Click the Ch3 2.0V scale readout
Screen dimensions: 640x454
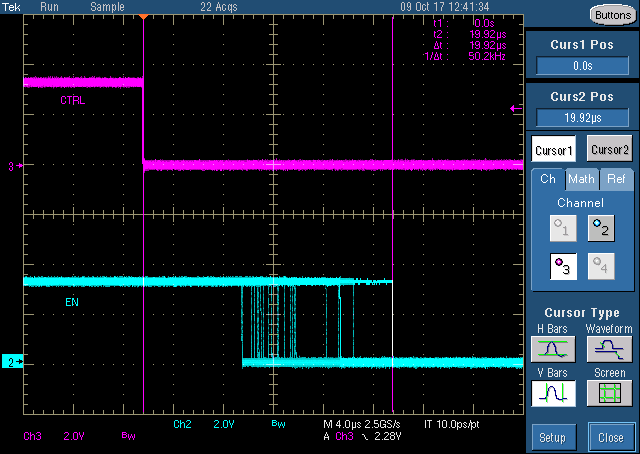point(54,436)
